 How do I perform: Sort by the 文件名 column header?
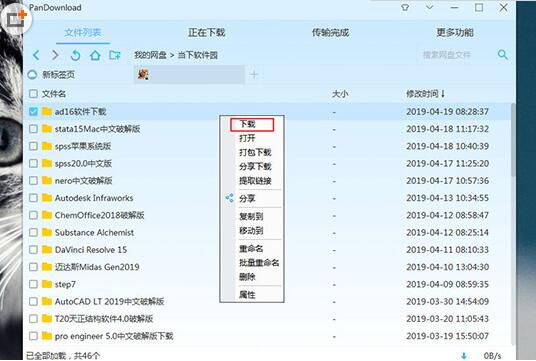(x=54, y=94)
